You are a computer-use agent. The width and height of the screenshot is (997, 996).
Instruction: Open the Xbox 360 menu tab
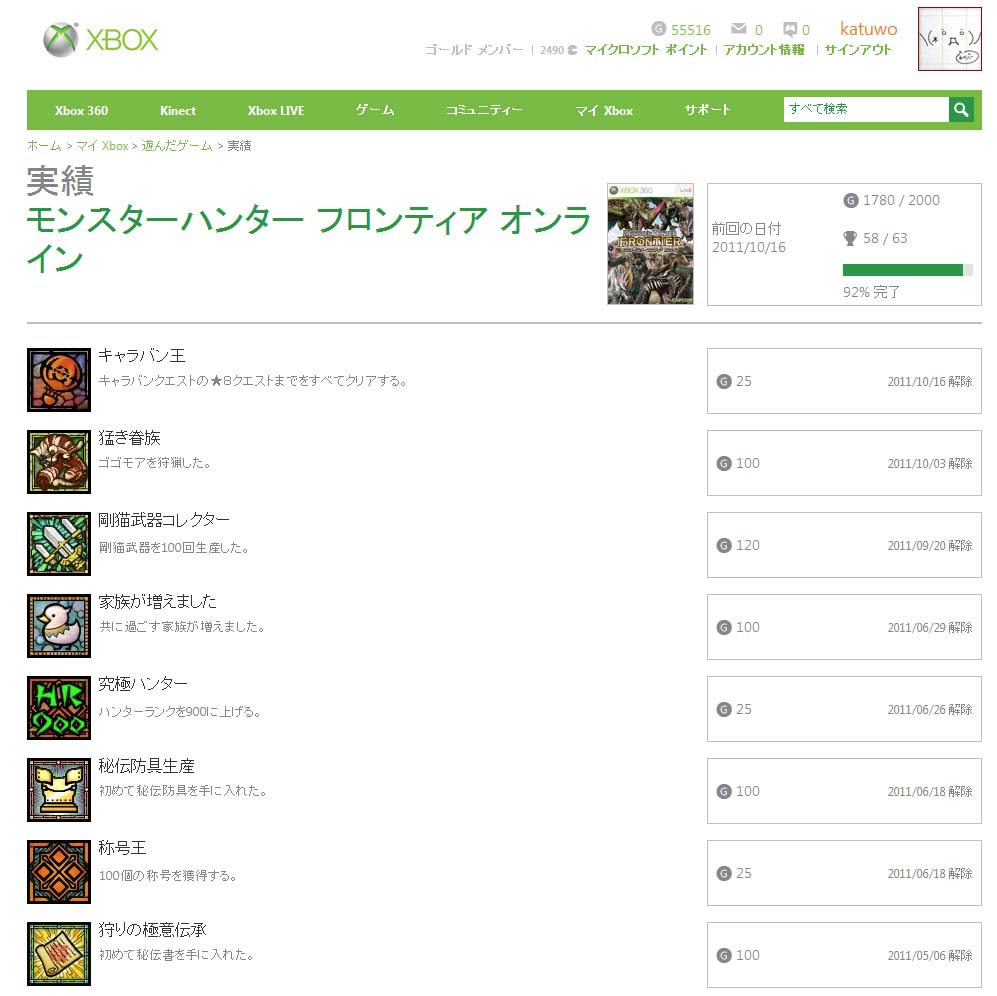[x=81, y=111]
